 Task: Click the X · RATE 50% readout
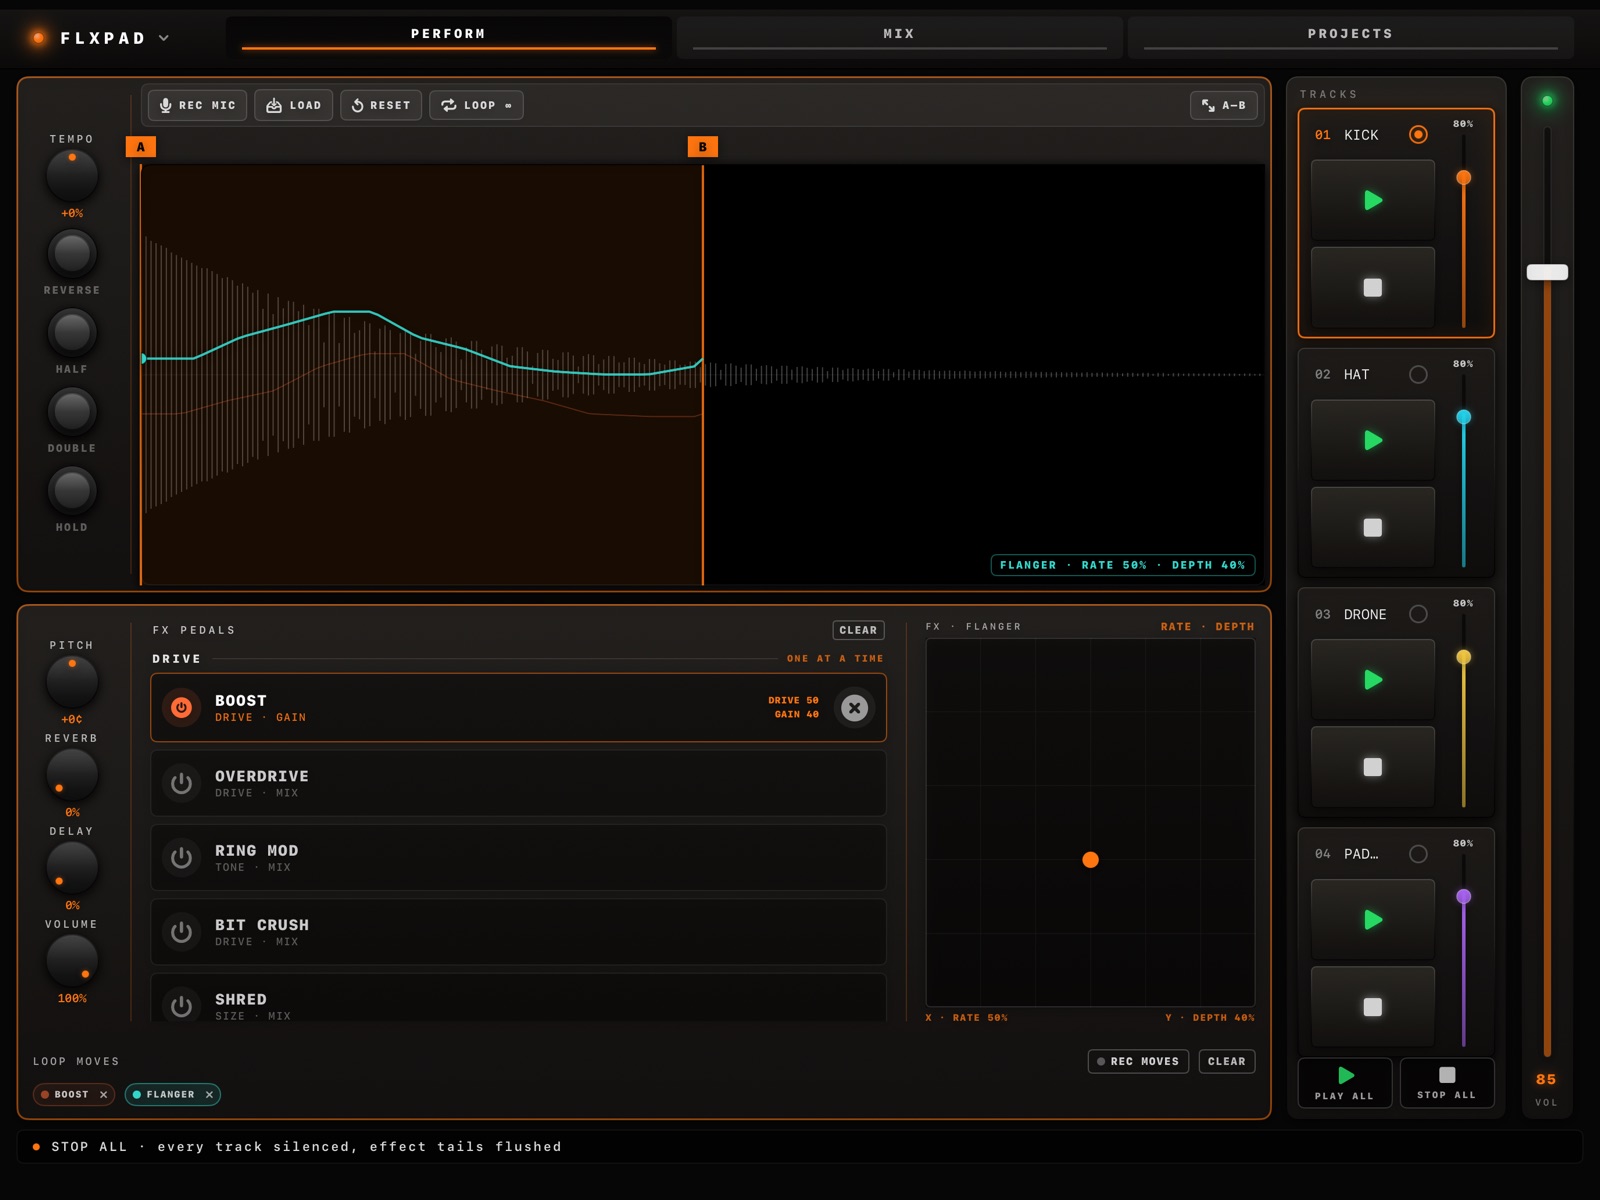(x=967, y=1018)
